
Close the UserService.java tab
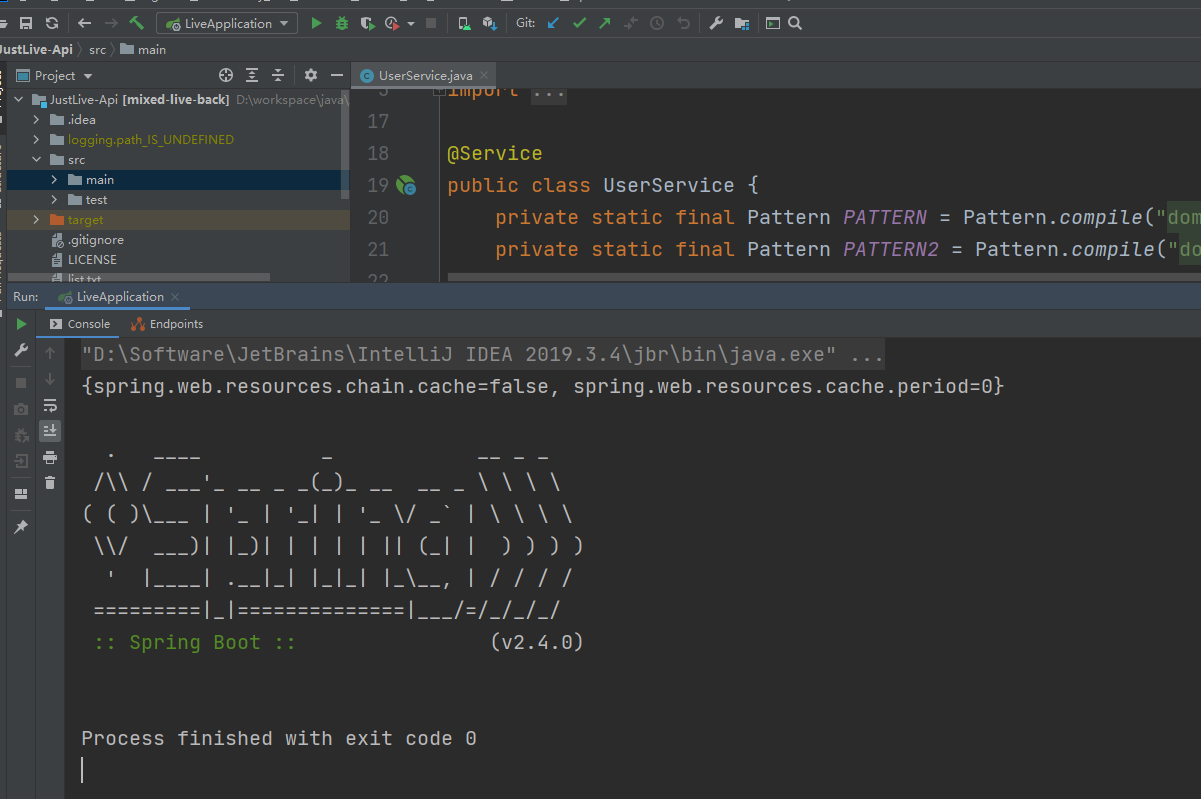pos(485,75)
